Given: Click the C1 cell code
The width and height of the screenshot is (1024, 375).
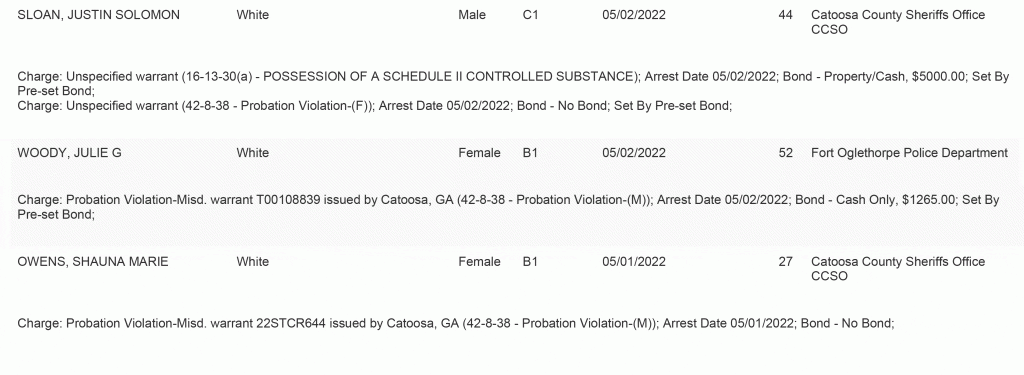Looking at the screenshot, I should click(530, 15).
